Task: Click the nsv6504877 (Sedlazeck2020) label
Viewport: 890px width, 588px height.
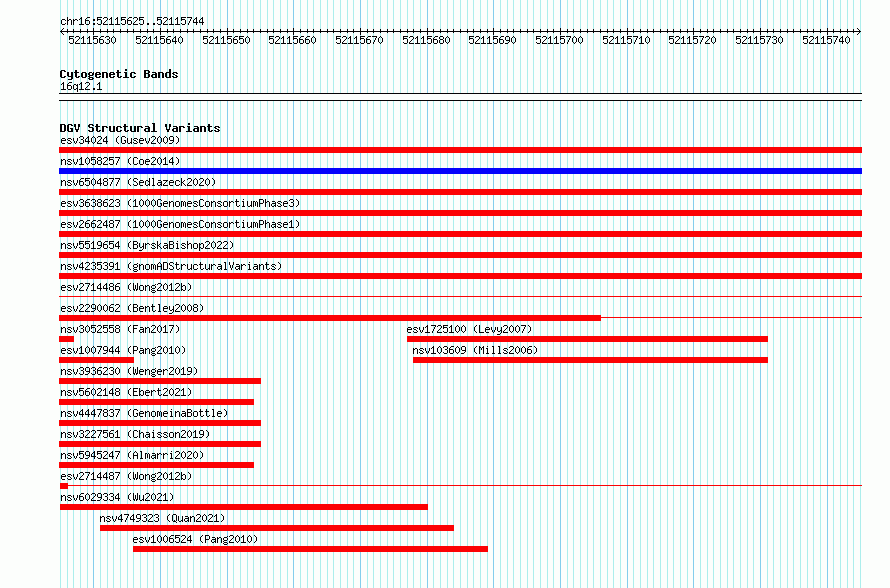Action: click(x=138, y=182)
